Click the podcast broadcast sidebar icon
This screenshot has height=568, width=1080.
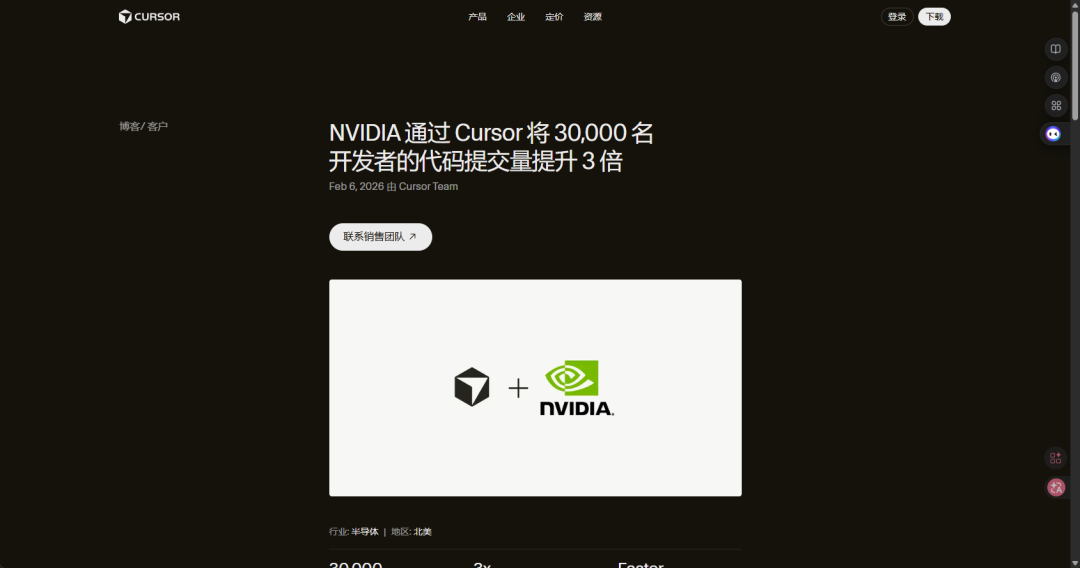point(1055,77)
